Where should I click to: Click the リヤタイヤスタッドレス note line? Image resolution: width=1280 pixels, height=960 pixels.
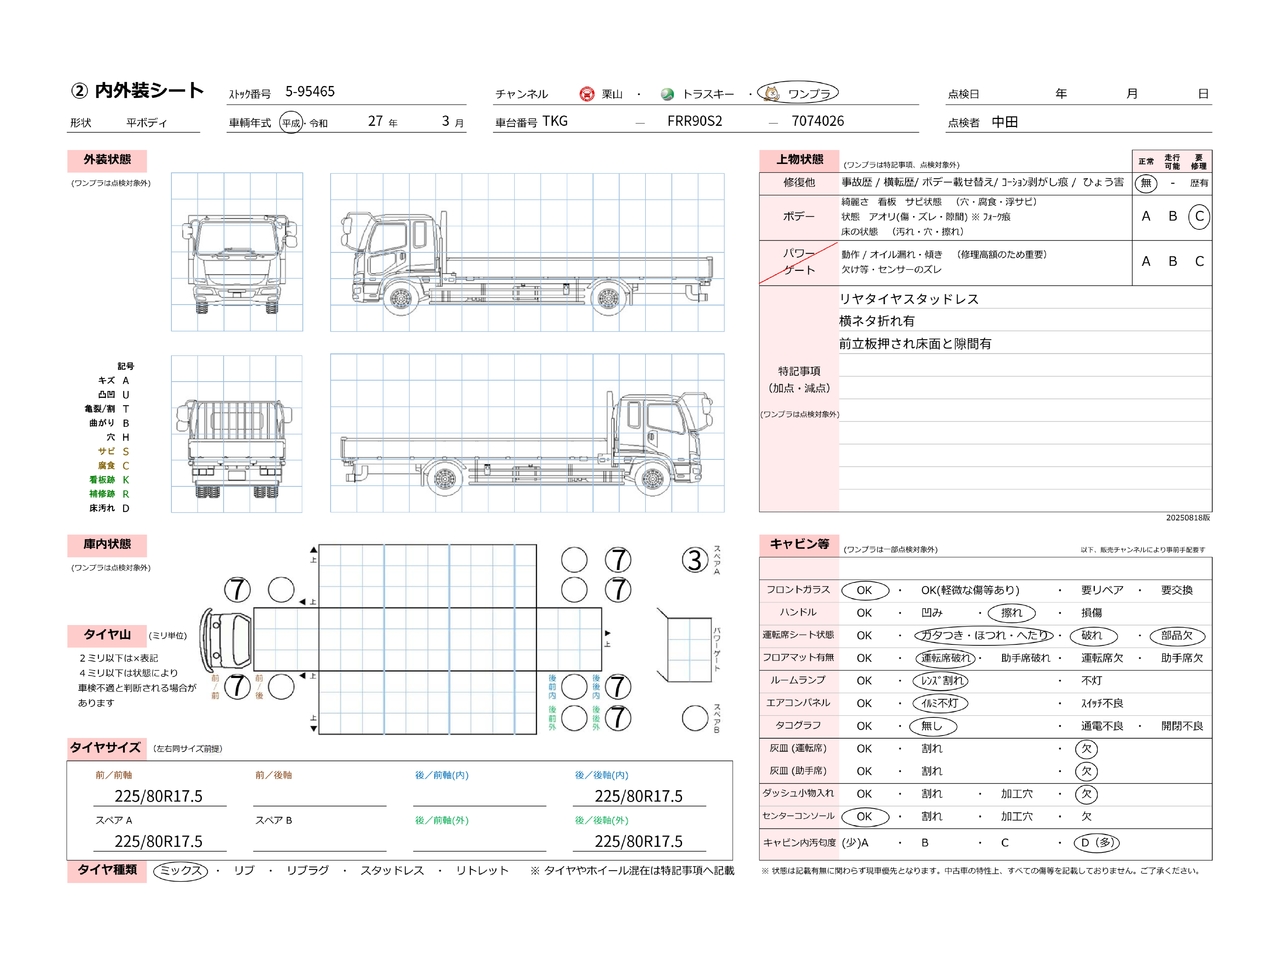point(909,299)
